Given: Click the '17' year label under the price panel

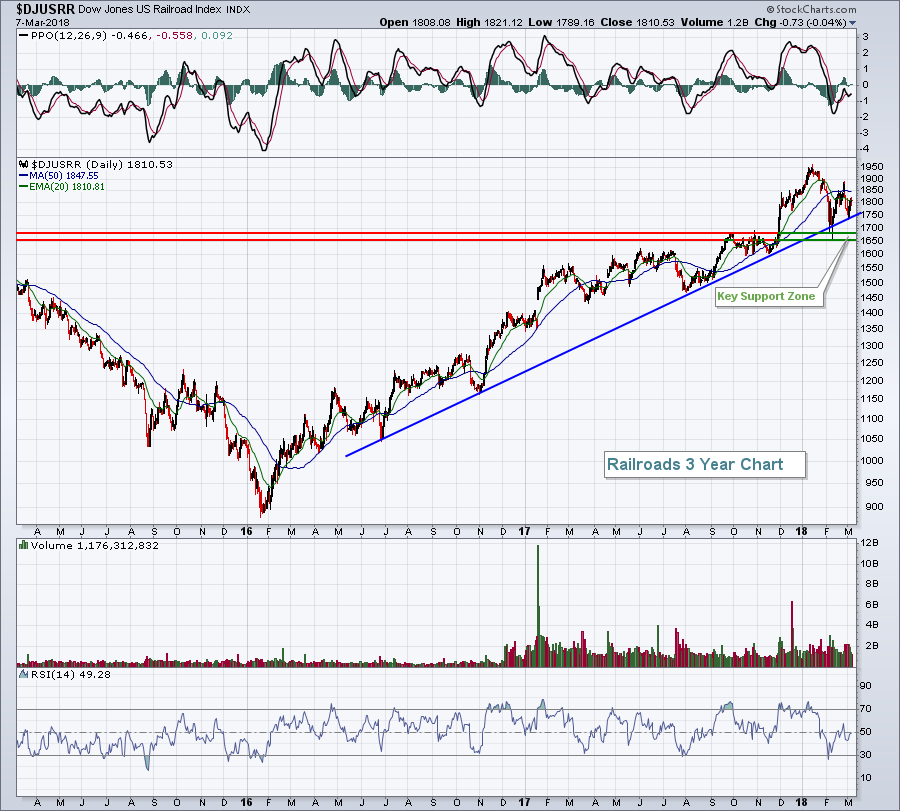Looking at the screenshot, I should pos(525,531).
